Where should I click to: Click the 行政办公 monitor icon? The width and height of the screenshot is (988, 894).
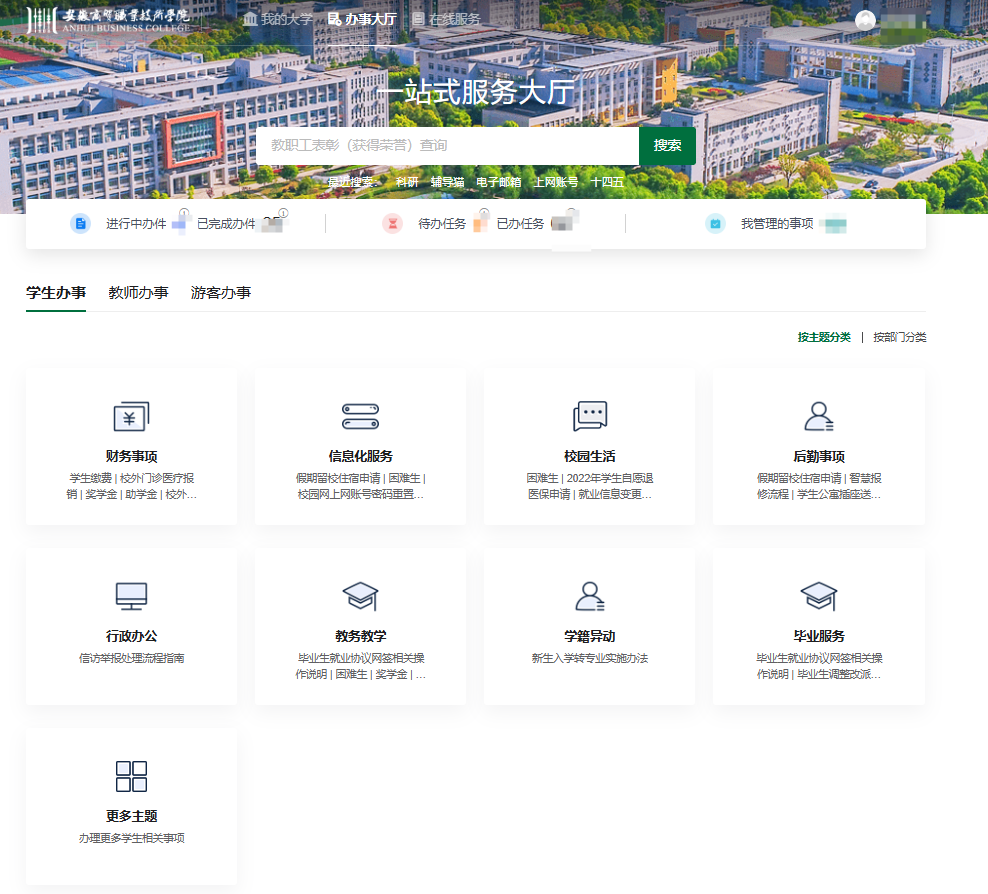[131, 597]
